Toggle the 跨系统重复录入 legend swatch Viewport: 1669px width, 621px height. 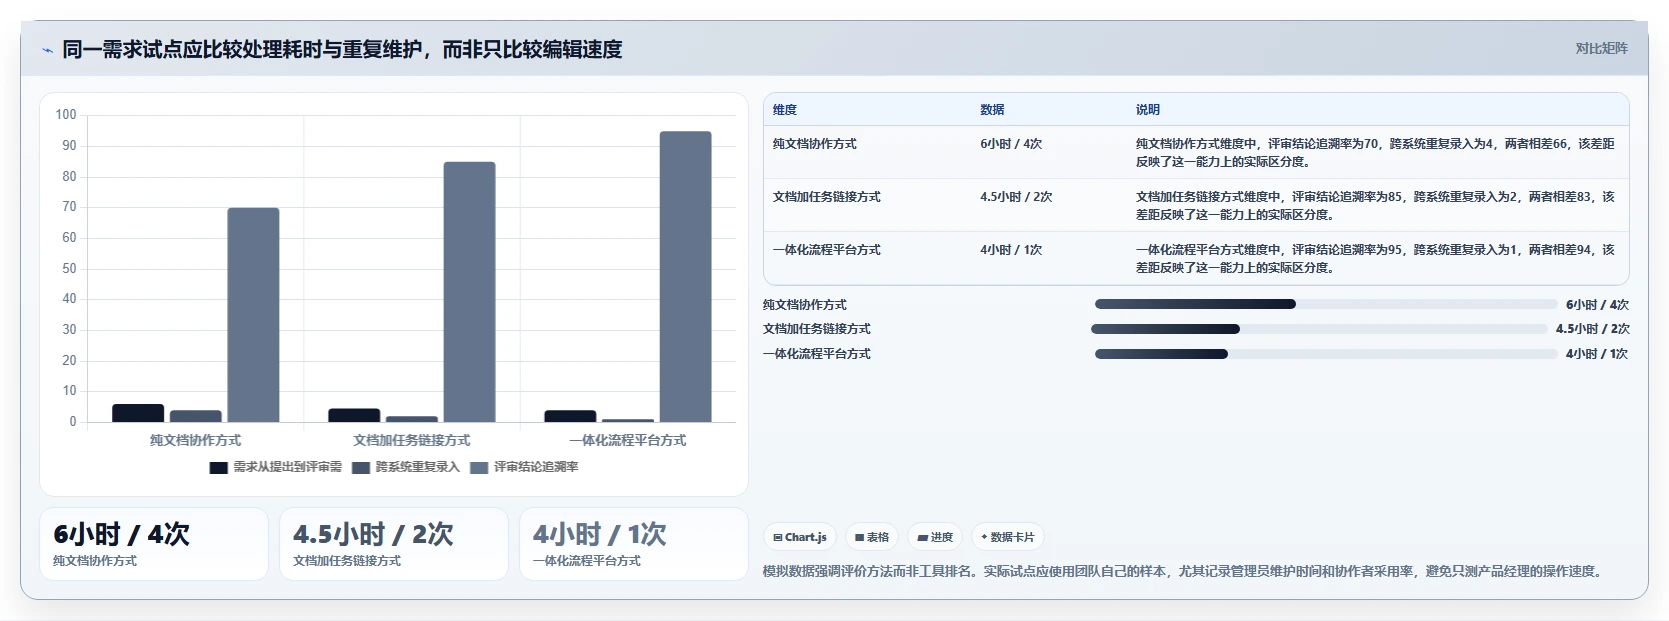[361, 467]
